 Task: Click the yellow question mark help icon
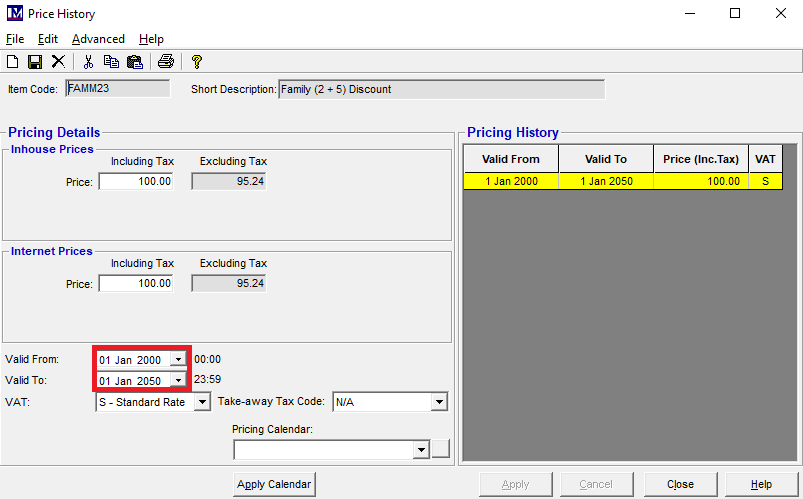(x=197, y=62)
